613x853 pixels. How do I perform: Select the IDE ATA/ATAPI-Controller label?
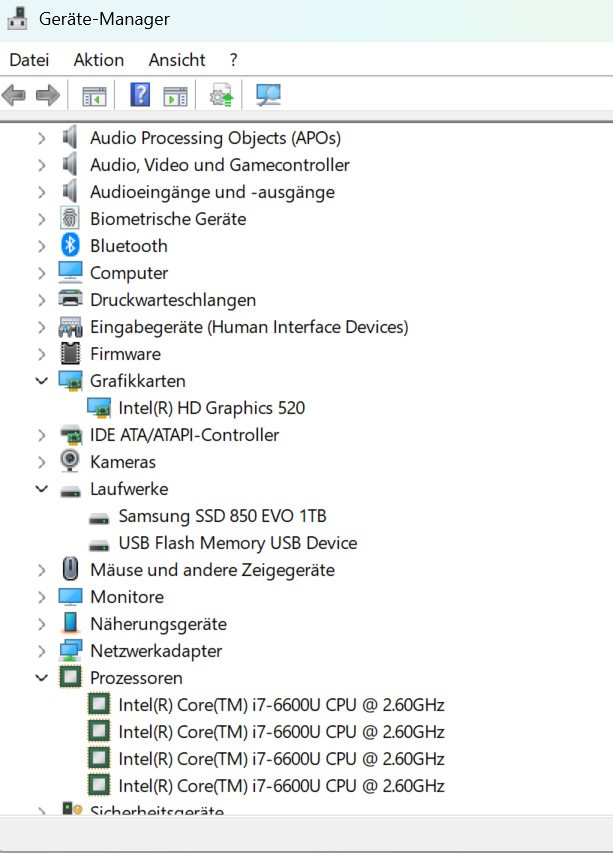(x=184, y=435)
